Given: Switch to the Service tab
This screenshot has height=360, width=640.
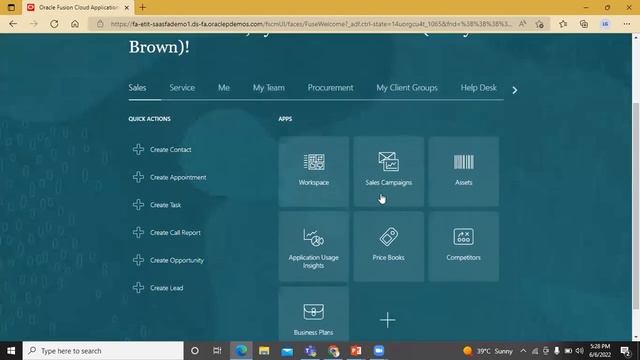Looking at the screenshot, I should click(x=182, y=88).
